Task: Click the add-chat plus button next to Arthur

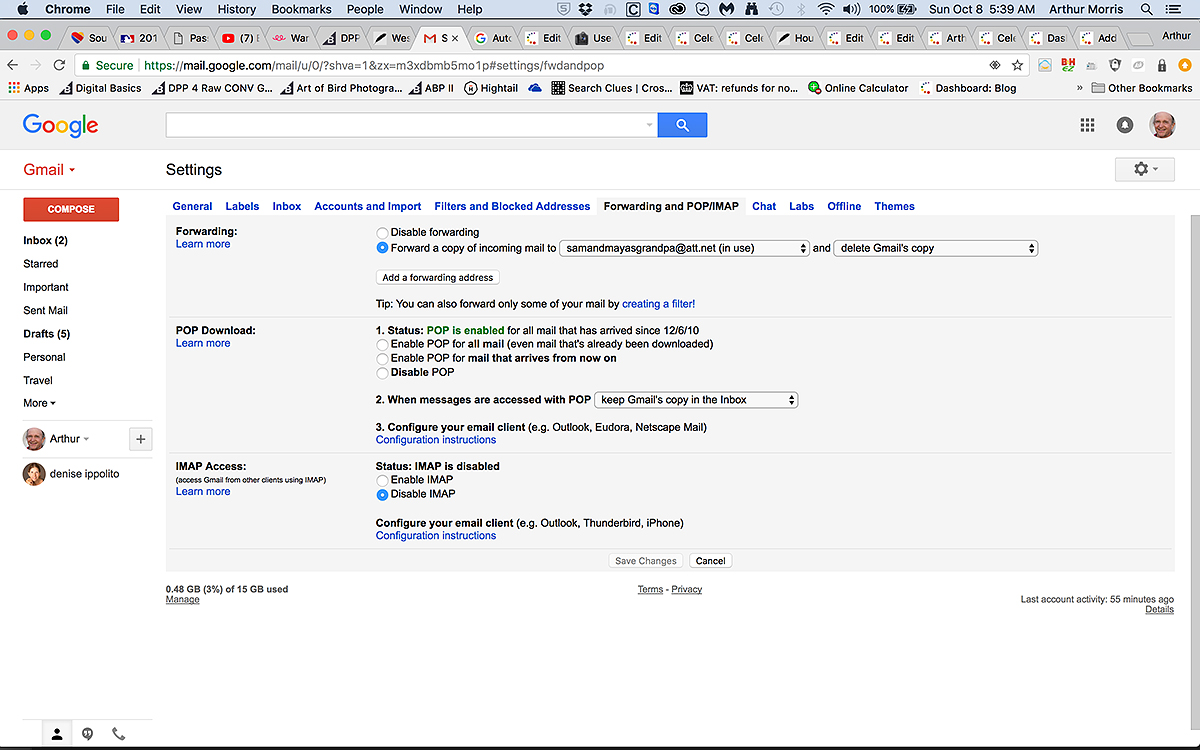Action: click(x=140, y=438)
